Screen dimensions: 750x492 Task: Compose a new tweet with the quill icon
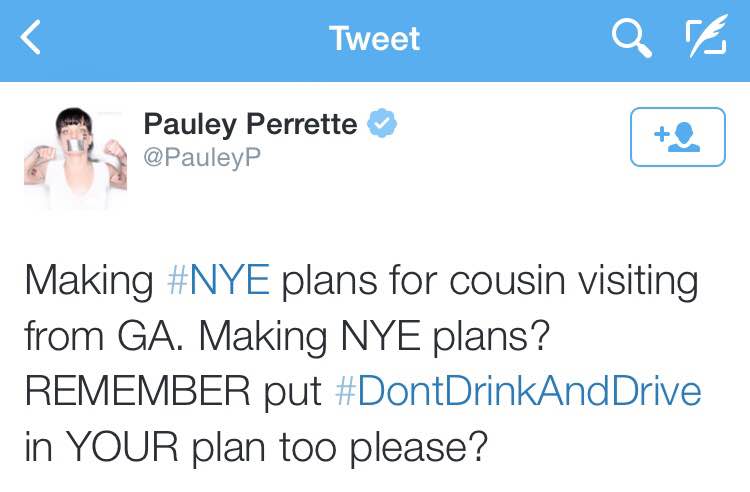[707, 36]
